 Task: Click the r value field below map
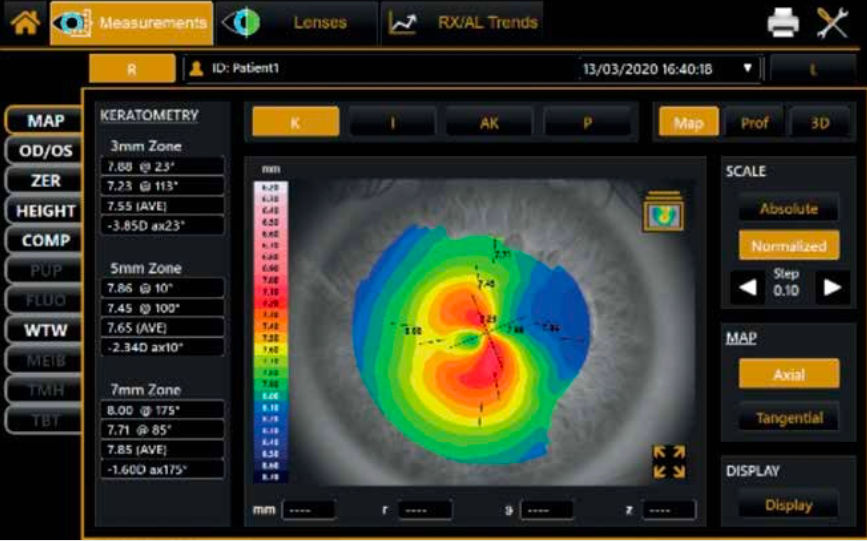pyautogui.click(x=425, y=509)
